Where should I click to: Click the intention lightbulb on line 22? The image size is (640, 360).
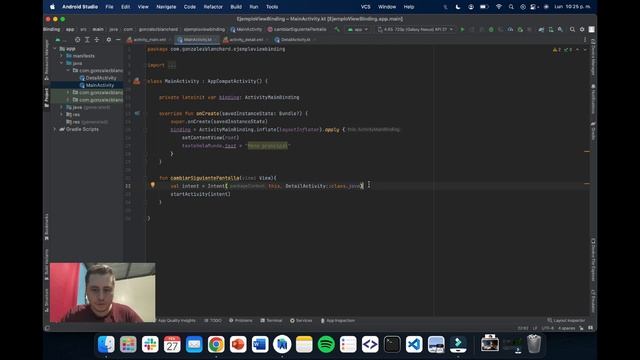[153, 185]
